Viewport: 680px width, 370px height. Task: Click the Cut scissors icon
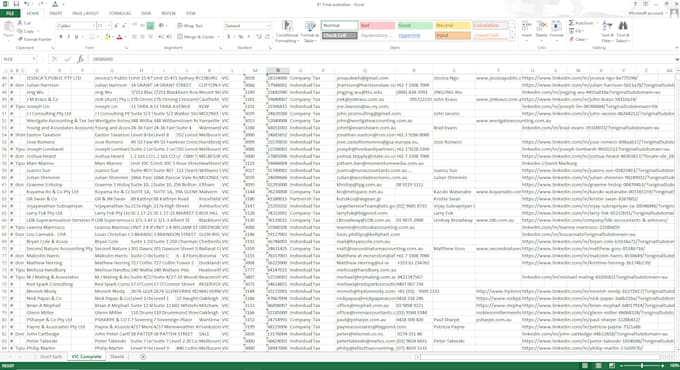[20, 23]
